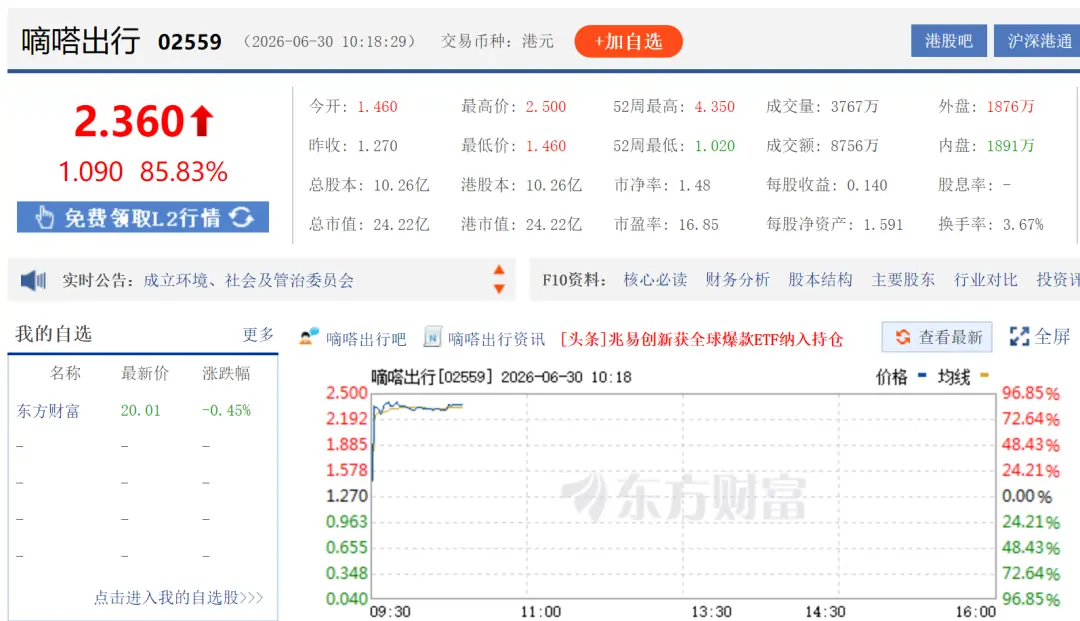Click the current price 2.360

point(129,121)
